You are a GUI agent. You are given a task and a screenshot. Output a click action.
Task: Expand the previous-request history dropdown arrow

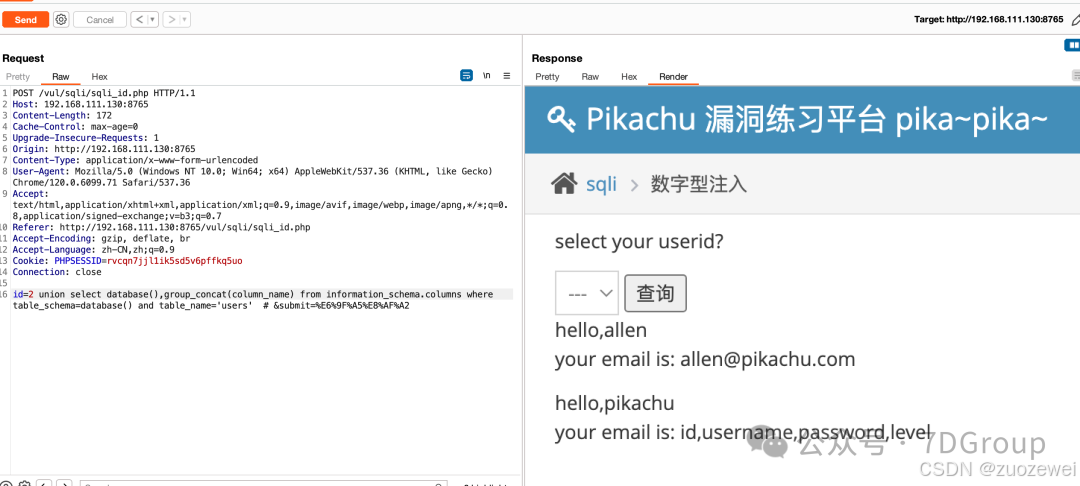152,19
